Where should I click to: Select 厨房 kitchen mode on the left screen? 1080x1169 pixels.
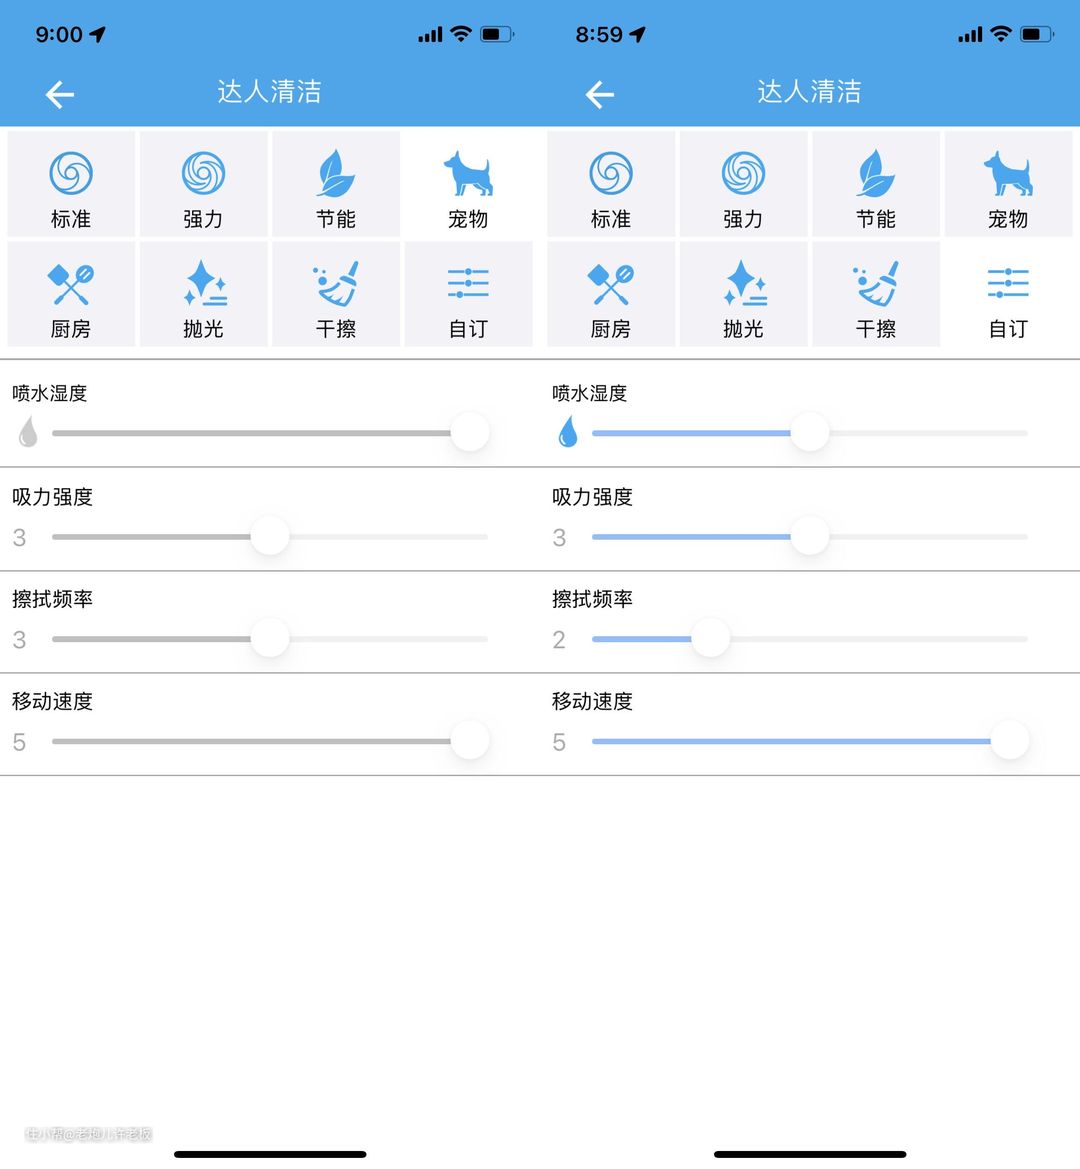click(71, 295)
